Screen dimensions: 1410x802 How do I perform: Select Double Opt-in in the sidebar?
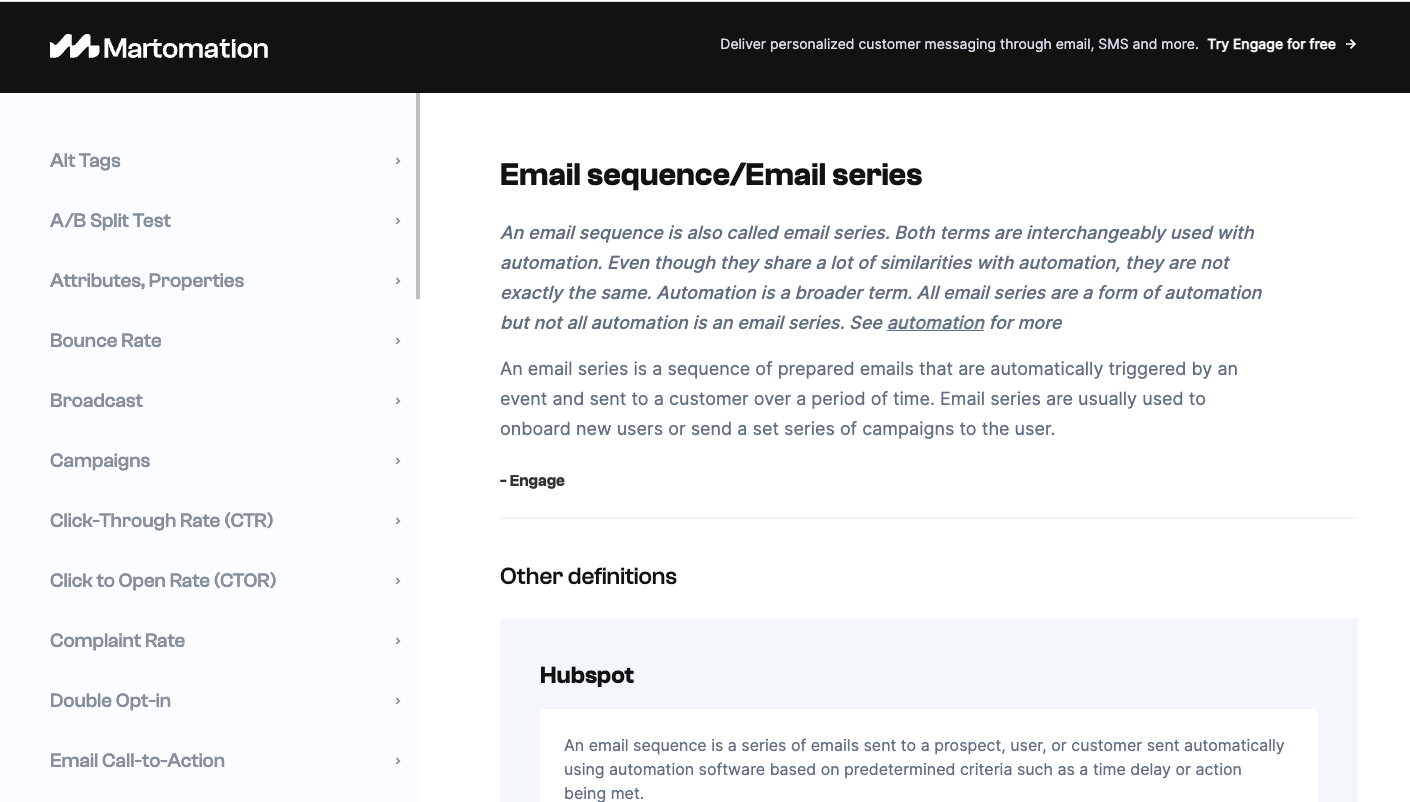(x=110, y=700)
